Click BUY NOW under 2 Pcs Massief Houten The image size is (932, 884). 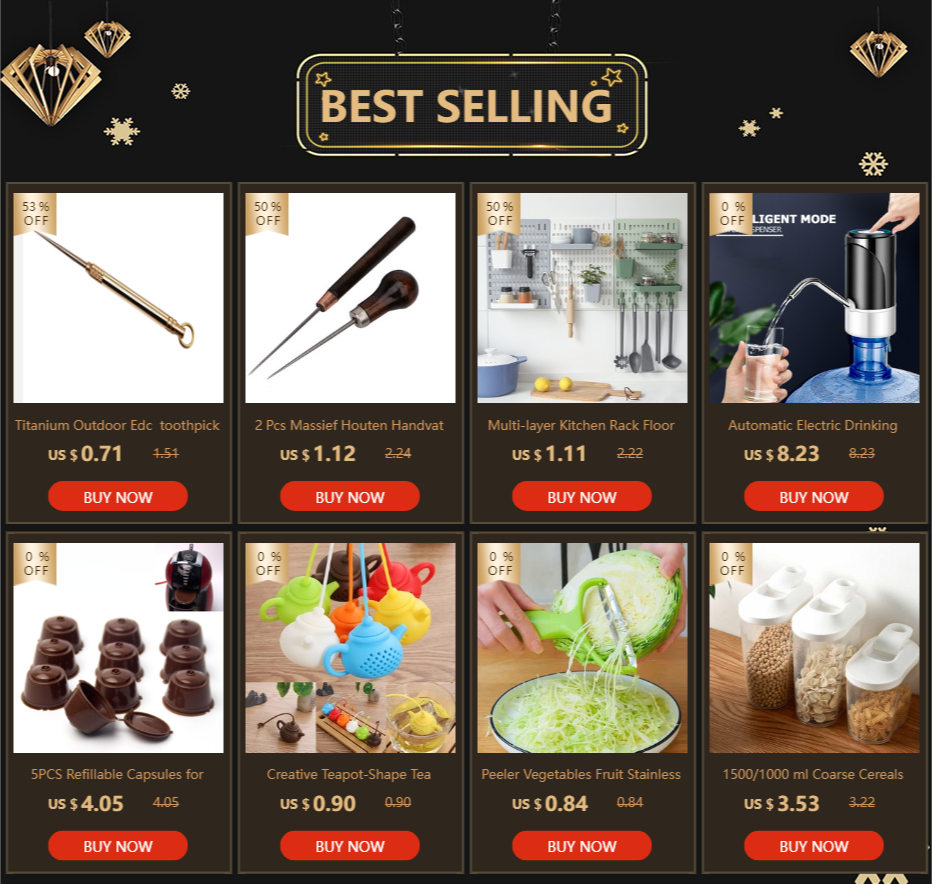350,496
